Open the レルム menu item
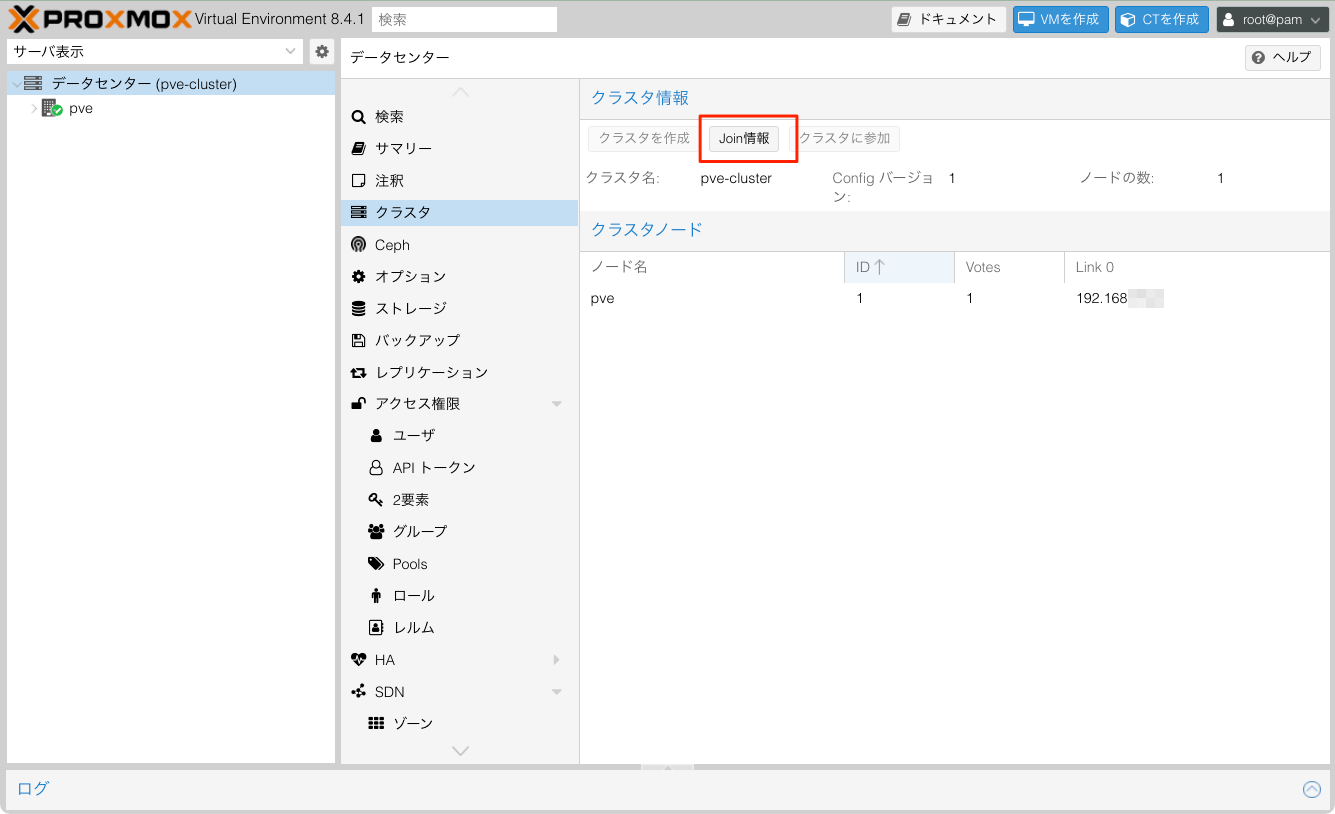1335x814 pixels. [459, 628]
